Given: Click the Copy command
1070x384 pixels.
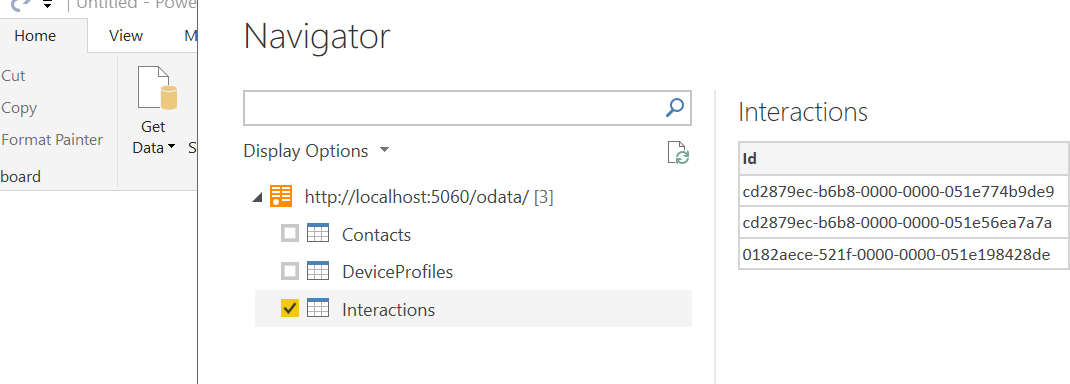Looking at the screenshot, I should pos(19,108).
